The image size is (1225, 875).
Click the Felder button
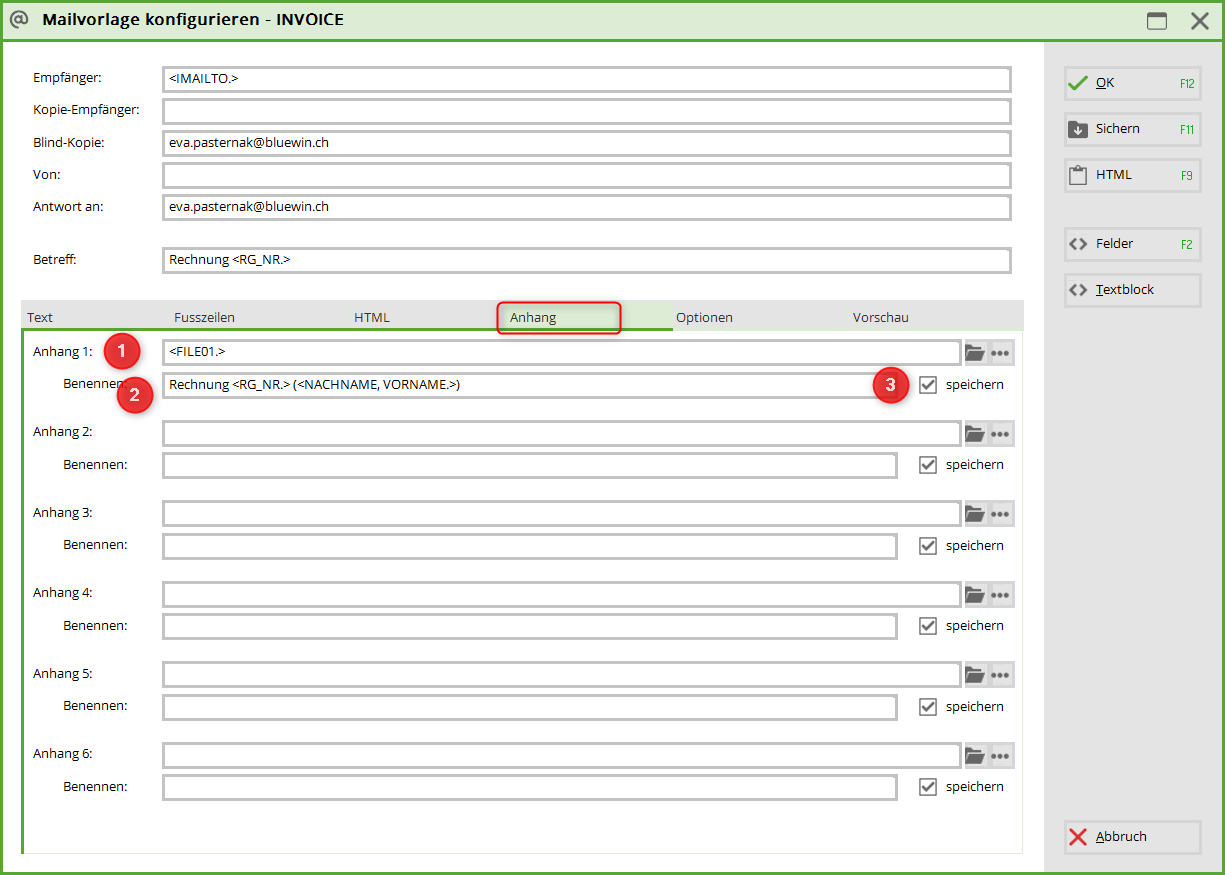[1132, 244]
